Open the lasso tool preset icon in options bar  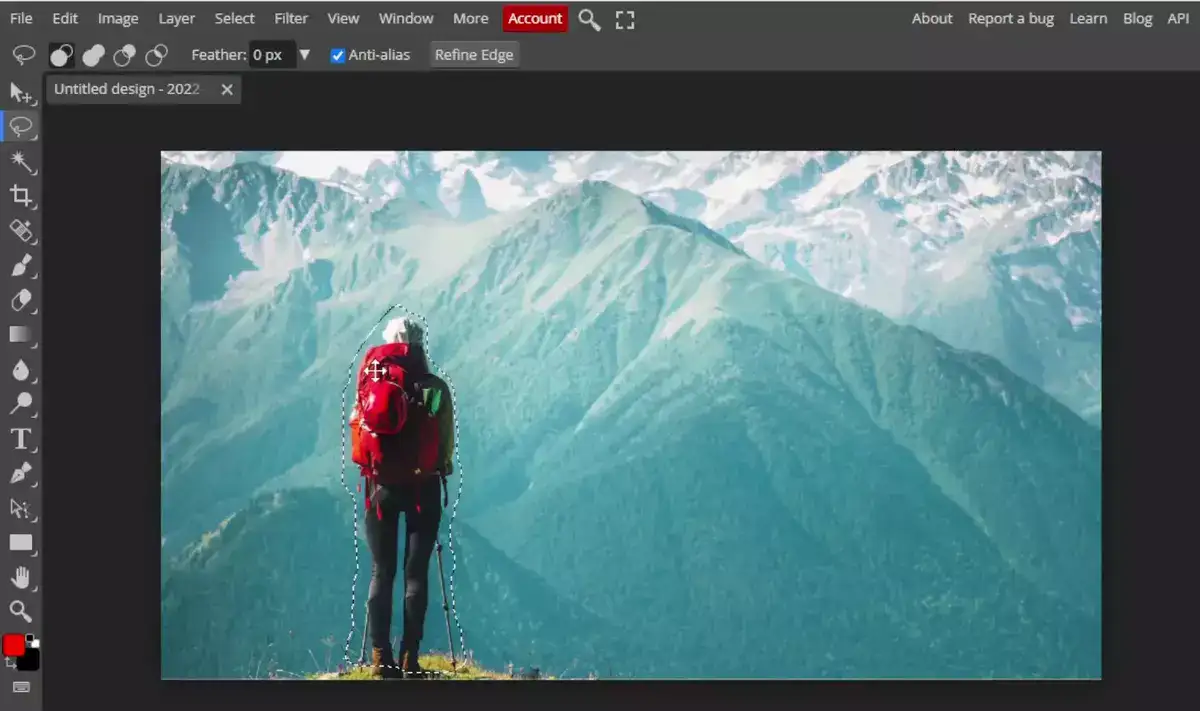tap(24, 55)
